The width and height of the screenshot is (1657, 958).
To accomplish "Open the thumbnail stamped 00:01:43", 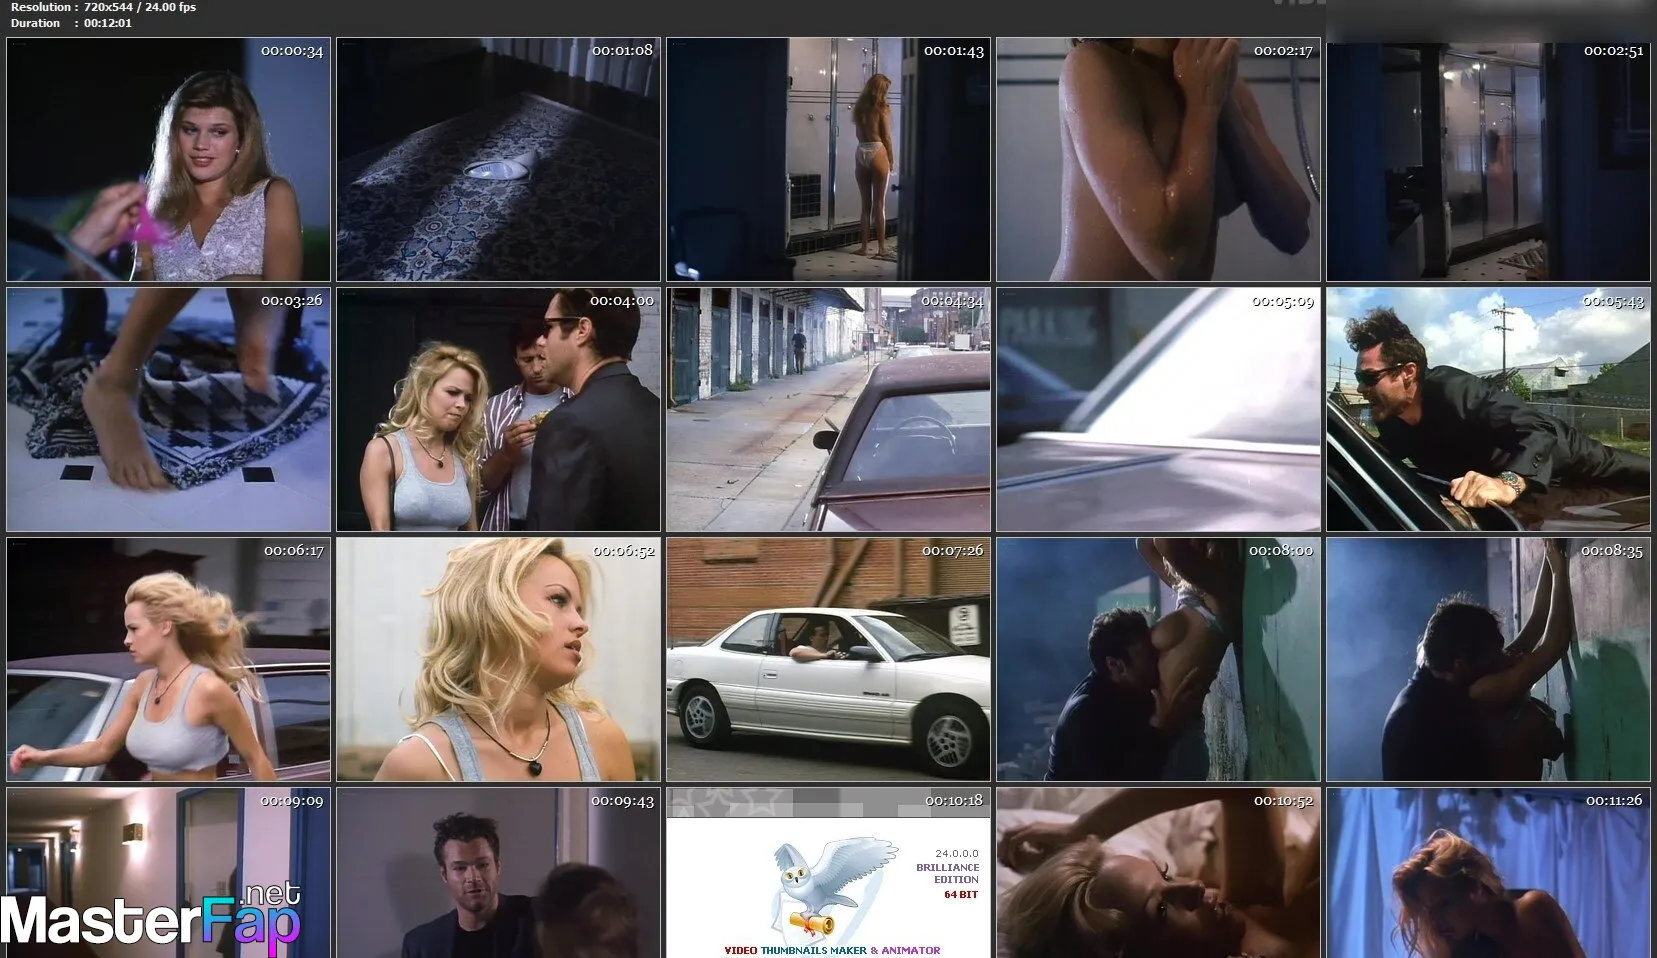I will click(x=828, y=160).
